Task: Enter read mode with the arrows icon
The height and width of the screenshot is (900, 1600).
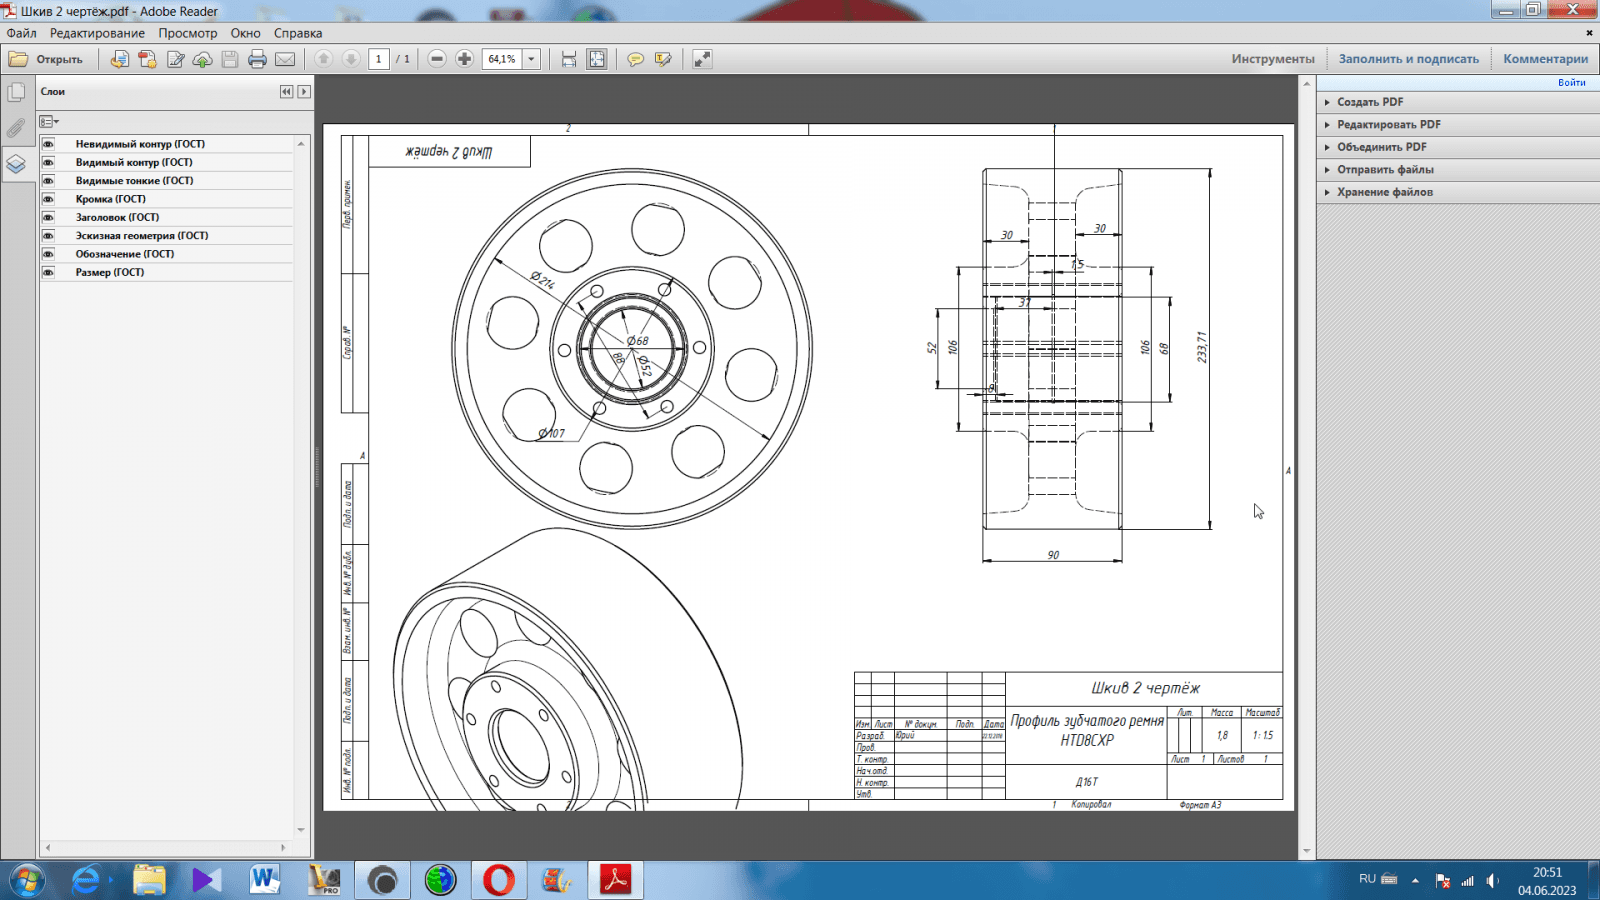Action: click(702, 59)
